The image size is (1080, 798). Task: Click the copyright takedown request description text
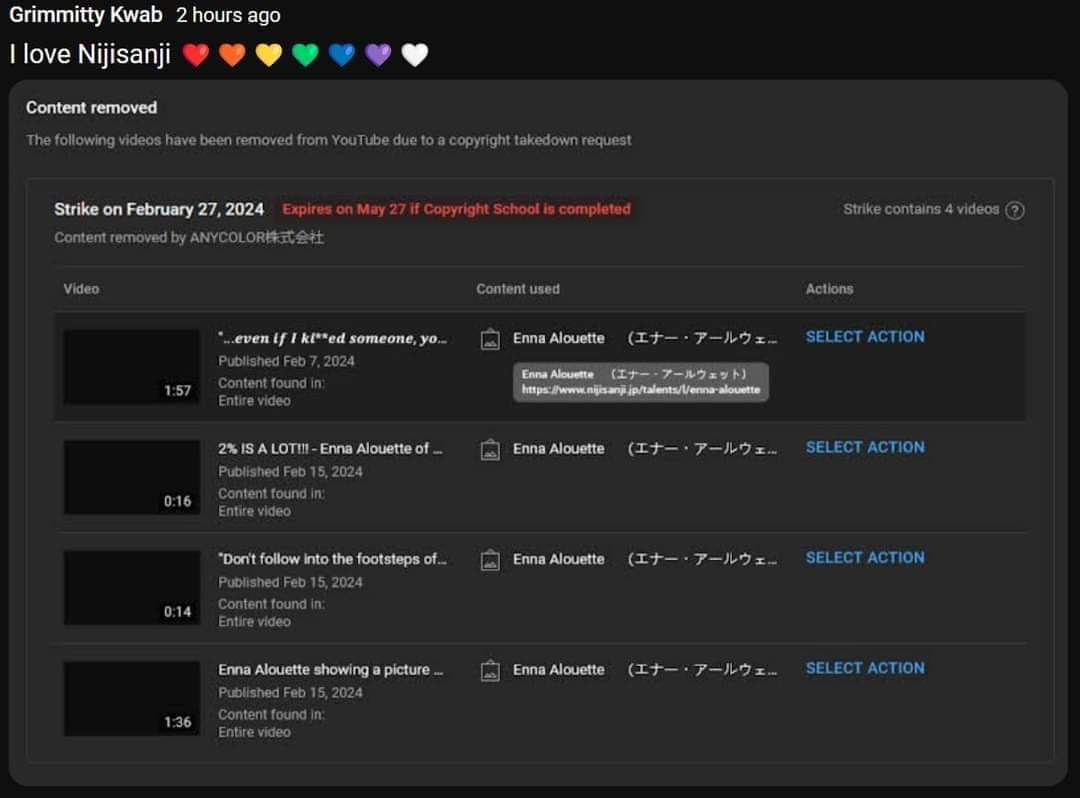pos(329,140)
